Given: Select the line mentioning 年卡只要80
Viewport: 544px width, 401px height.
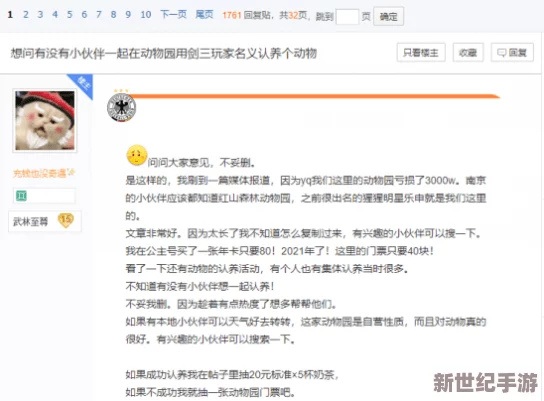Looking at the screenshot, I should pos(280,251).
